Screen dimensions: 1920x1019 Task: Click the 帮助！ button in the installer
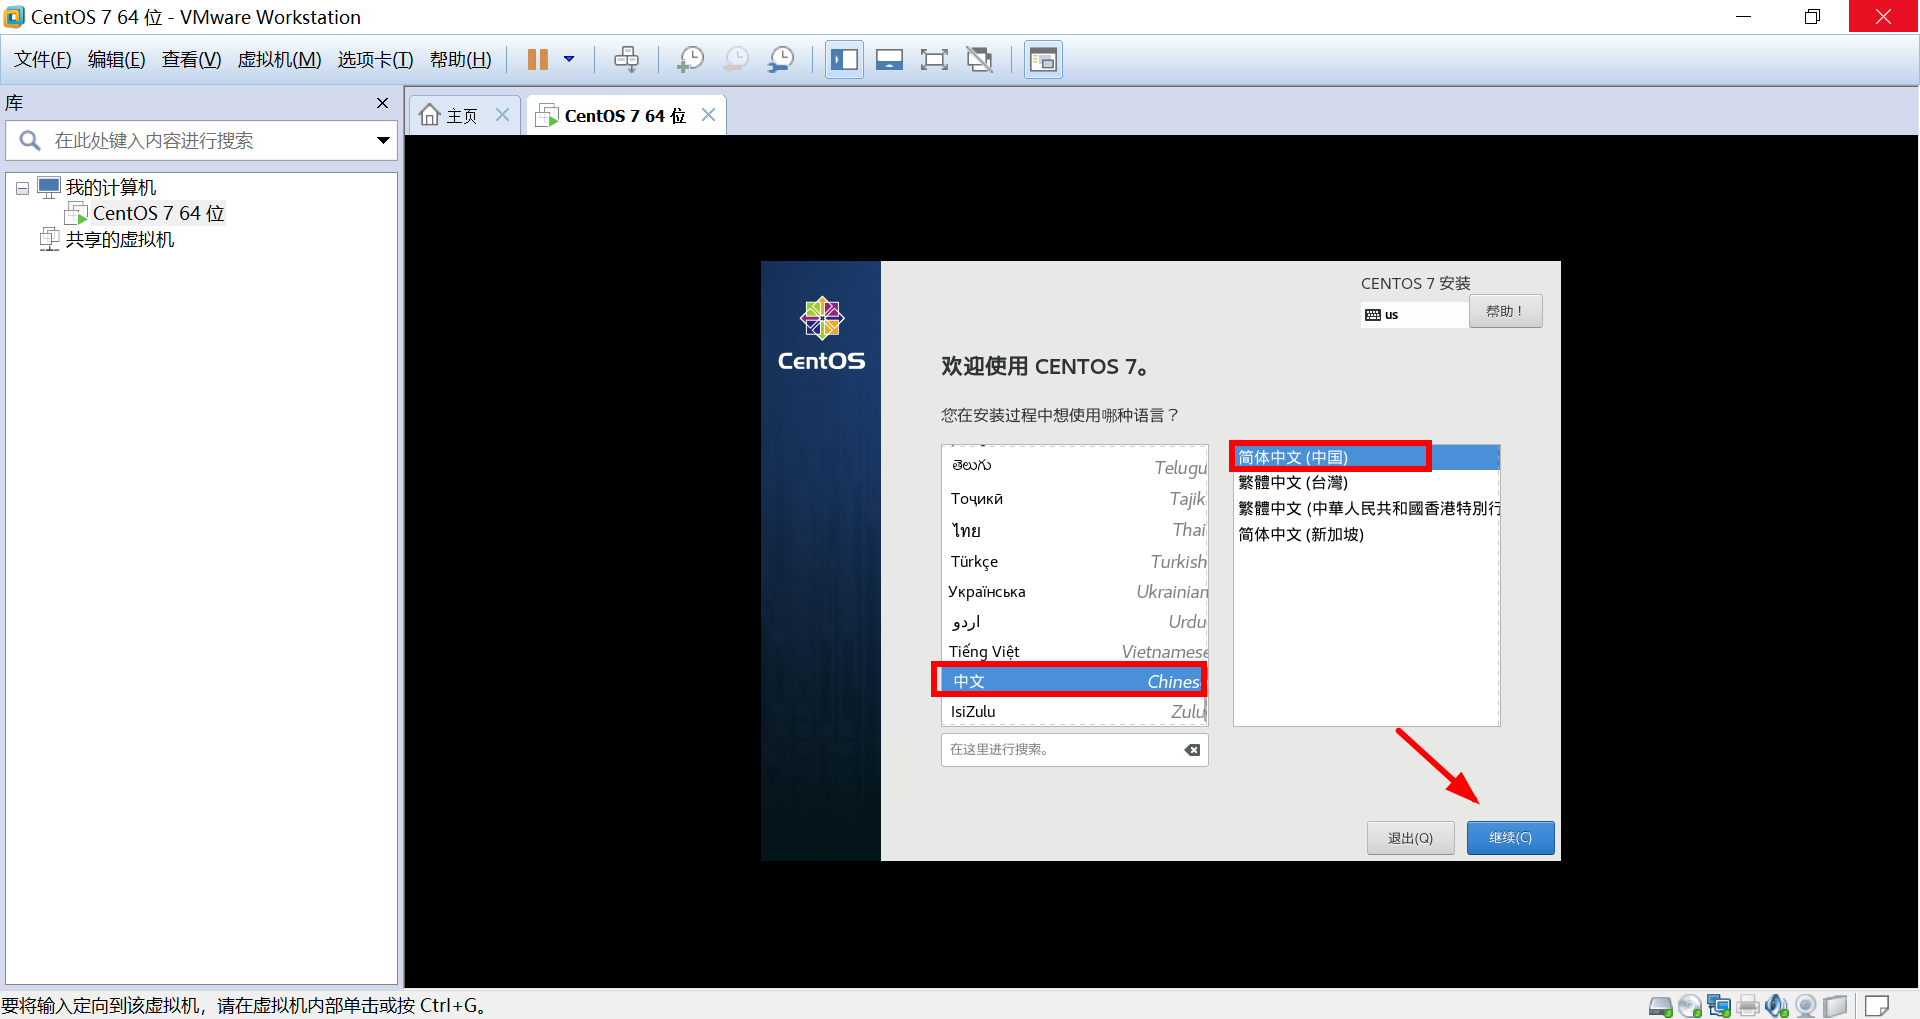click(x=1505, y=311)
